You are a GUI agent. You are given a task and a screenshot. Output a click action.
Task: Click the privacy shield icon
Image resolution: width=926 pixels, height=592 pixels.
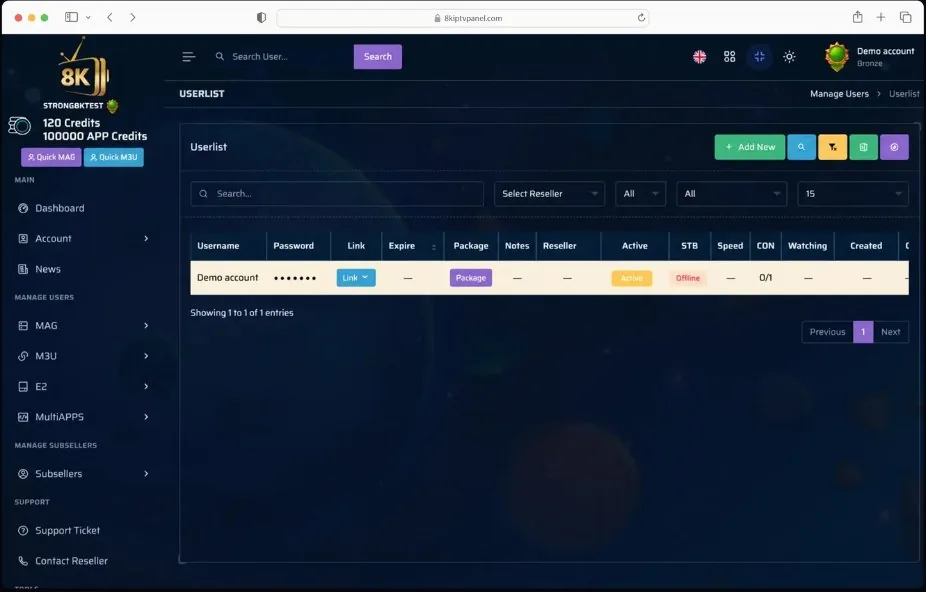(261, 18)
